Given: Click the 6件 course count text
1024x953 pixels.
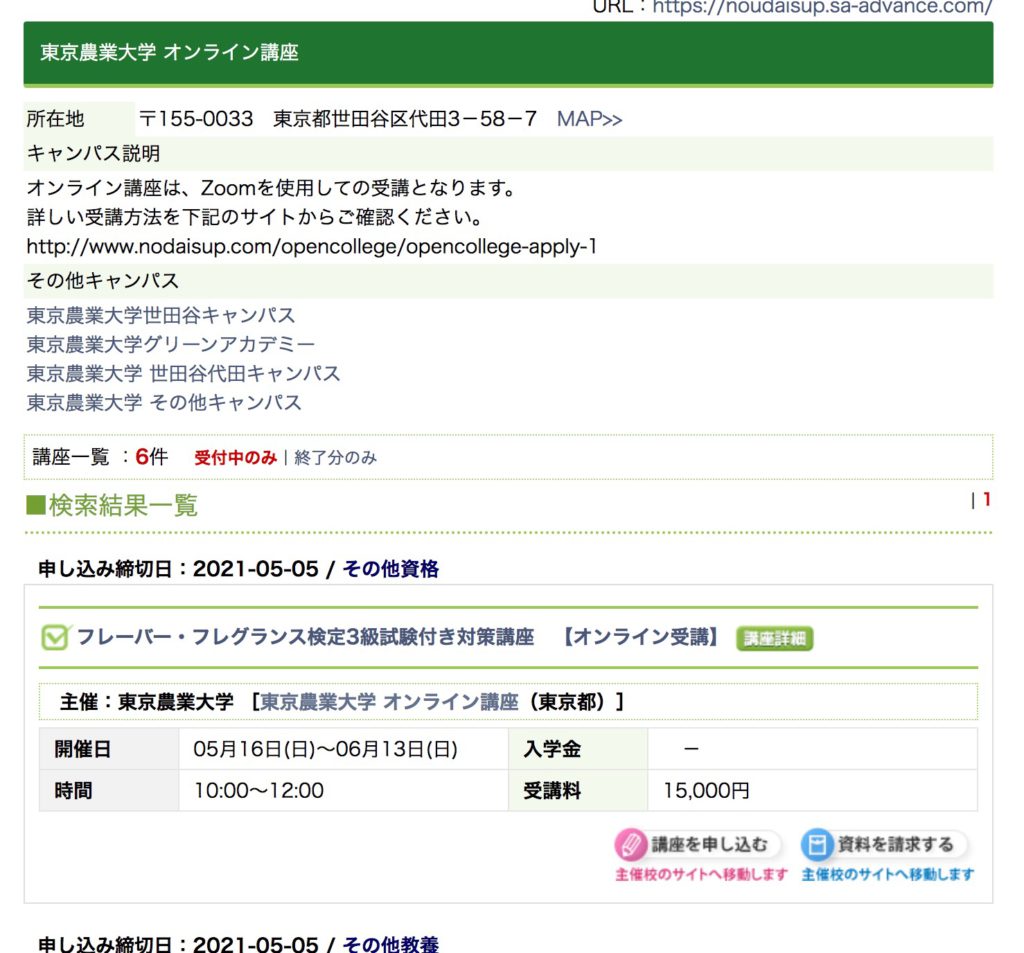Looking at the screenshot, I should [x=151, y=457].
